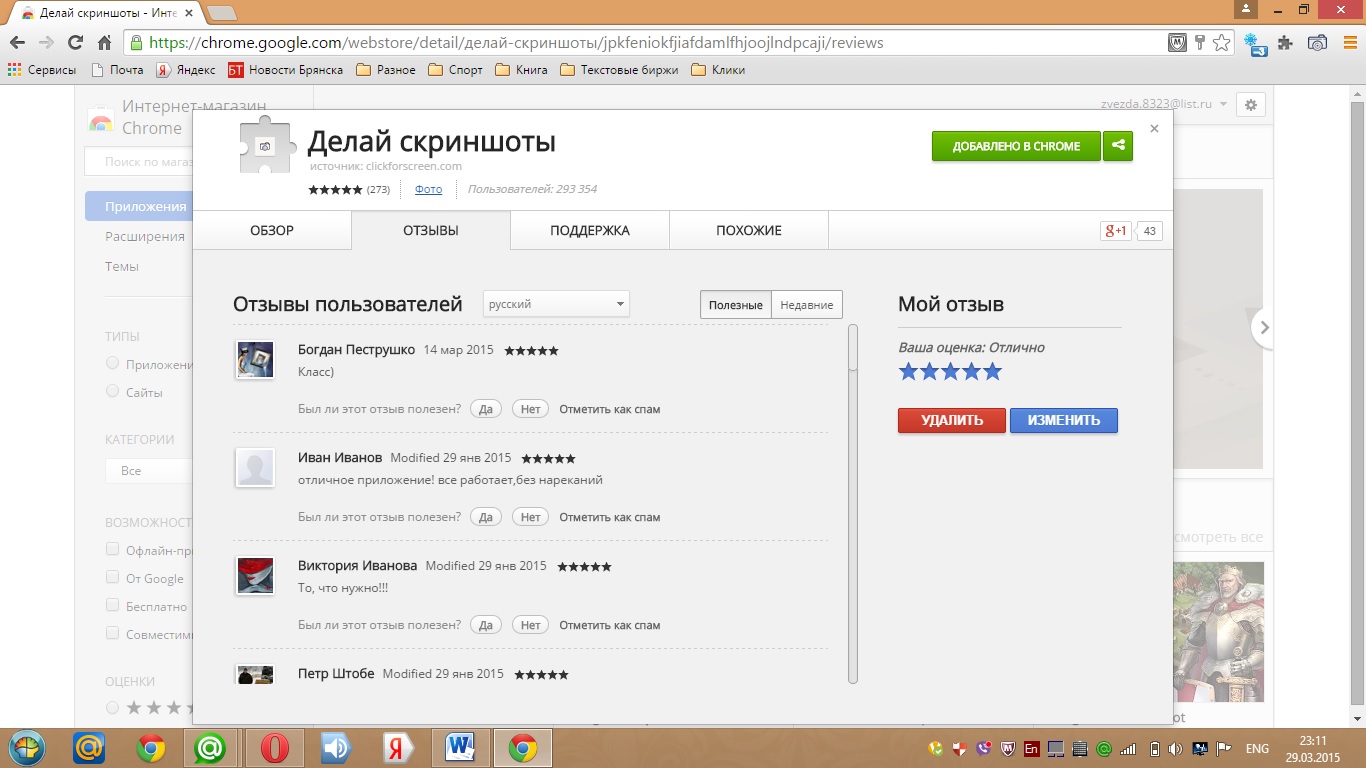Open Yandex browser from the taskbar
Viewport: 1366px width, 768px height.
coord(398,748)
